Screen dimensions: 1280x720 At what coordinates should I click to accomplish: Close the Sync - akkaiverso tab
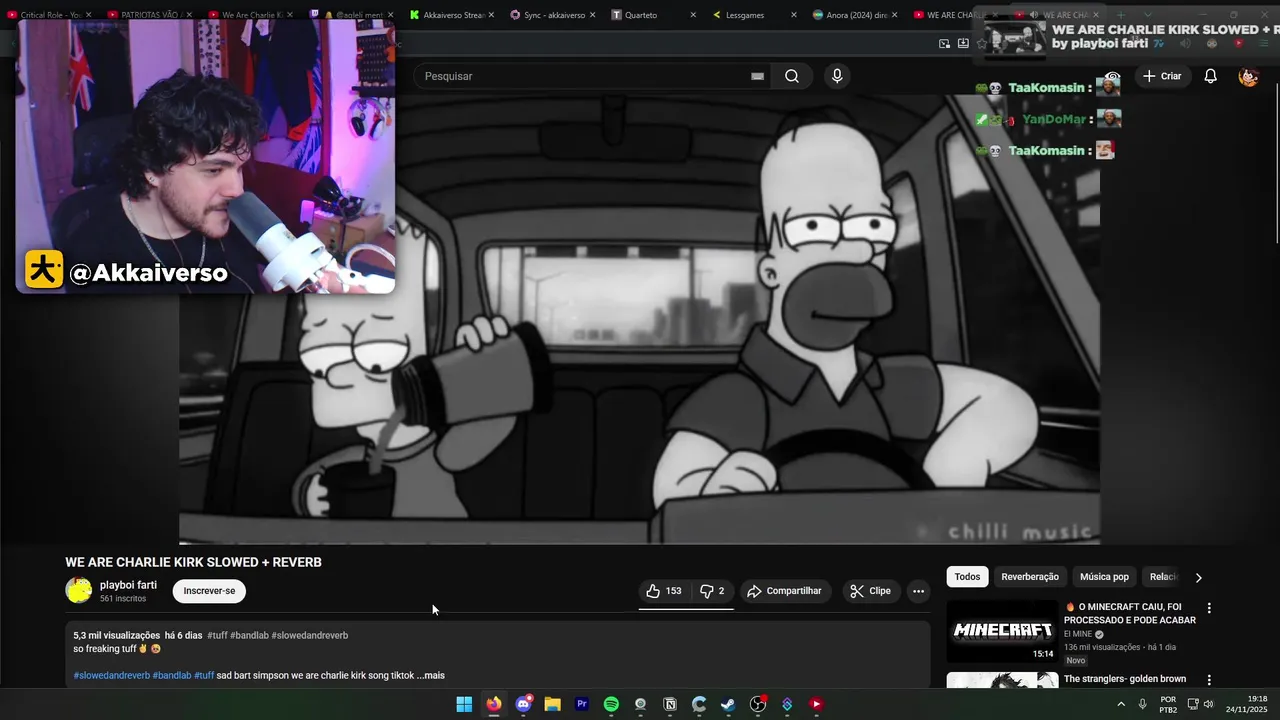coord(592,15)
